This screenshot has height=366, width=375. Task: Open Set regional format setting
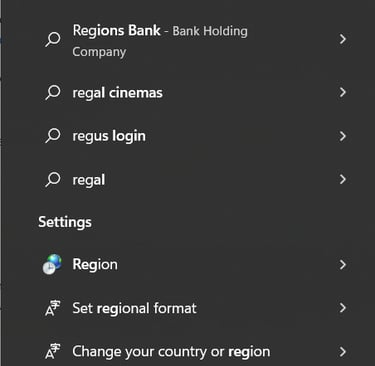195,308
